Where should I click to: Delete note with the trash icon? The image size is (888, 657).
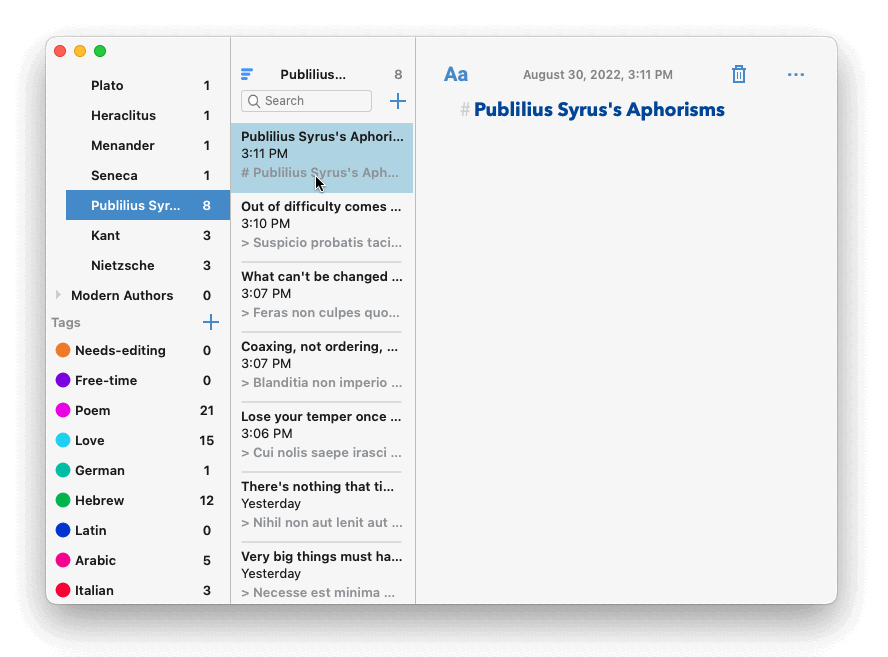pyautogui.click(x=738, y=74)
